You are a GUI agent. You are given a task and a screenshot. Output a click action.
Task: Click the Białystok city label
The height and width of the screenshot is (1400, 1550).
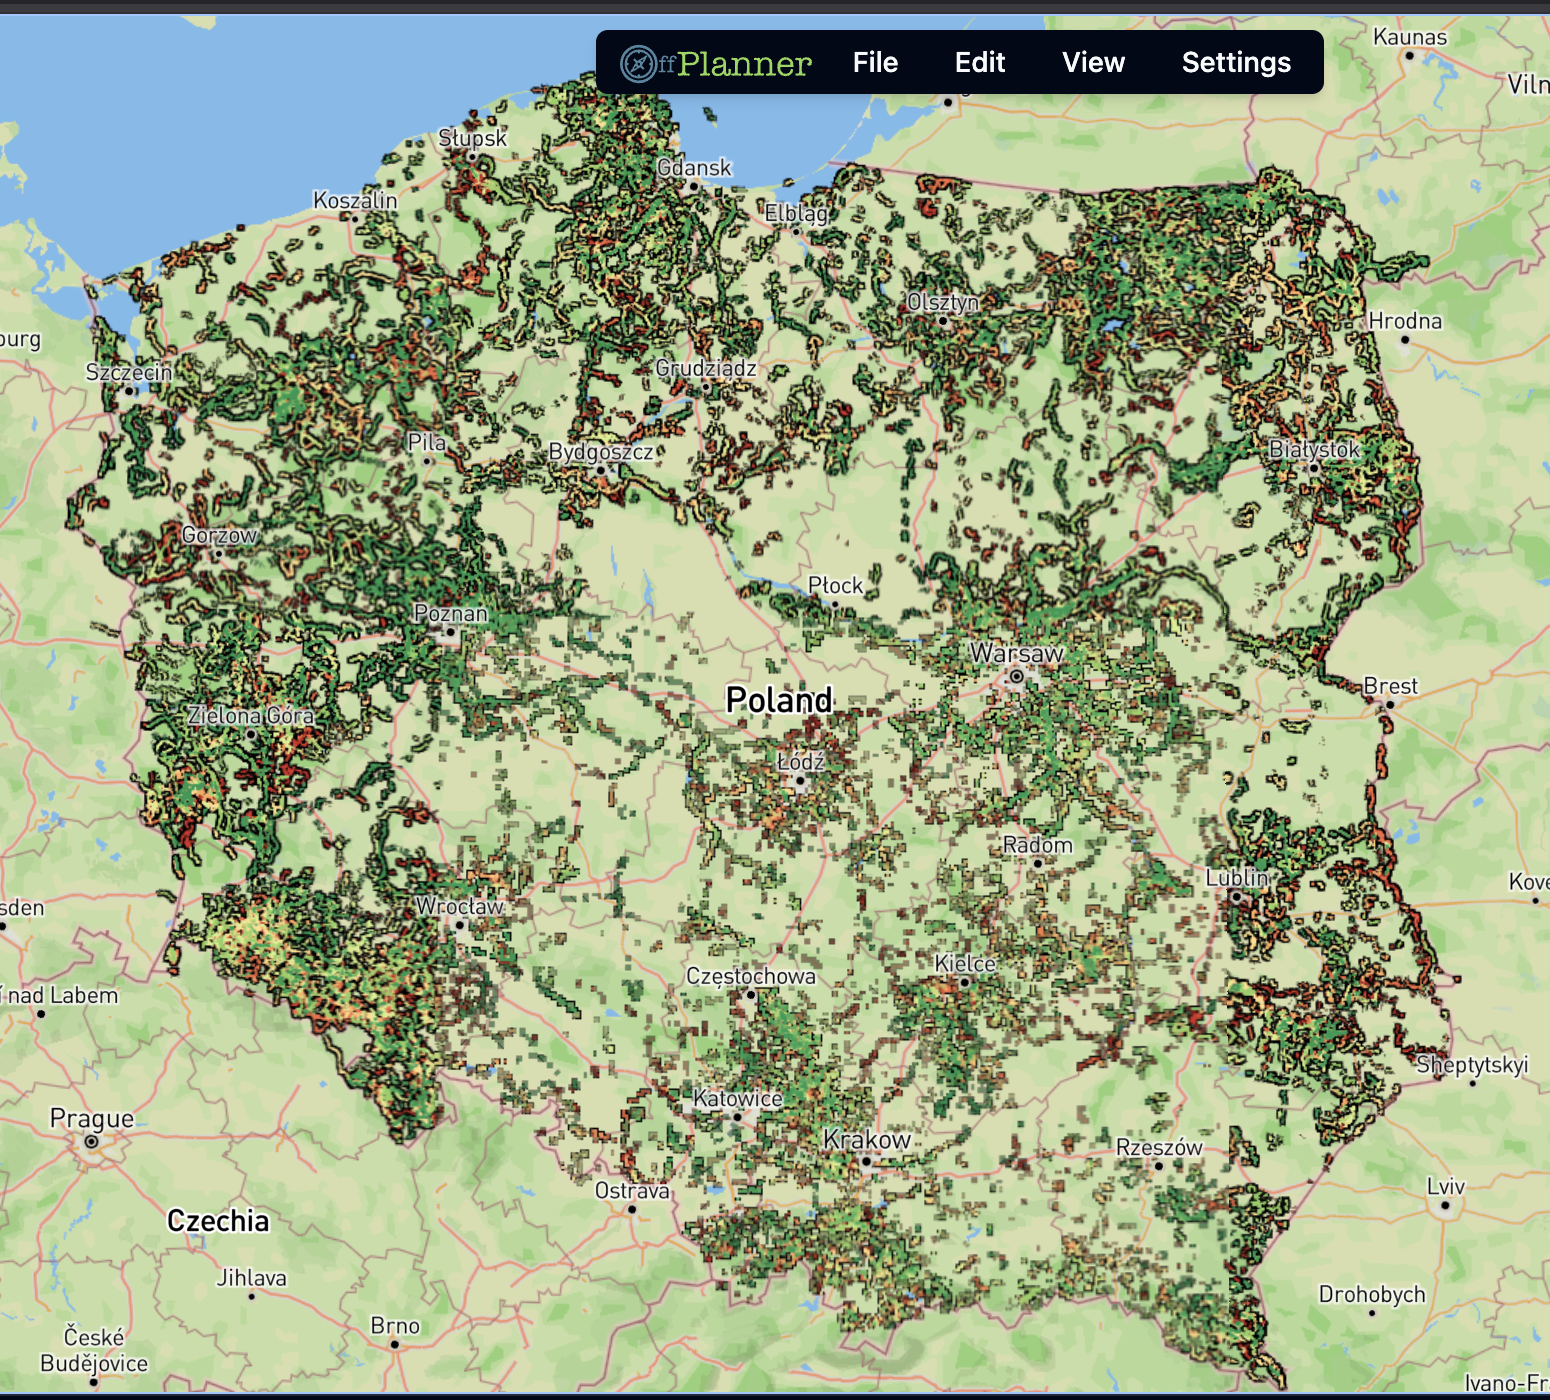[x=1314, y=449]
